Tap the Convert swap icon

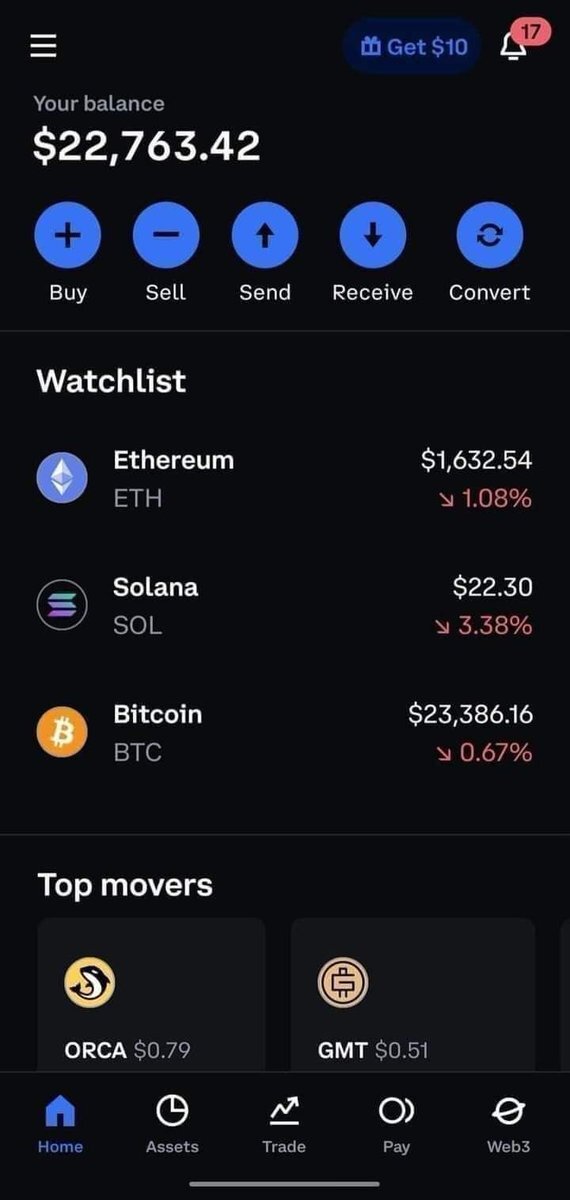[490, 235]
